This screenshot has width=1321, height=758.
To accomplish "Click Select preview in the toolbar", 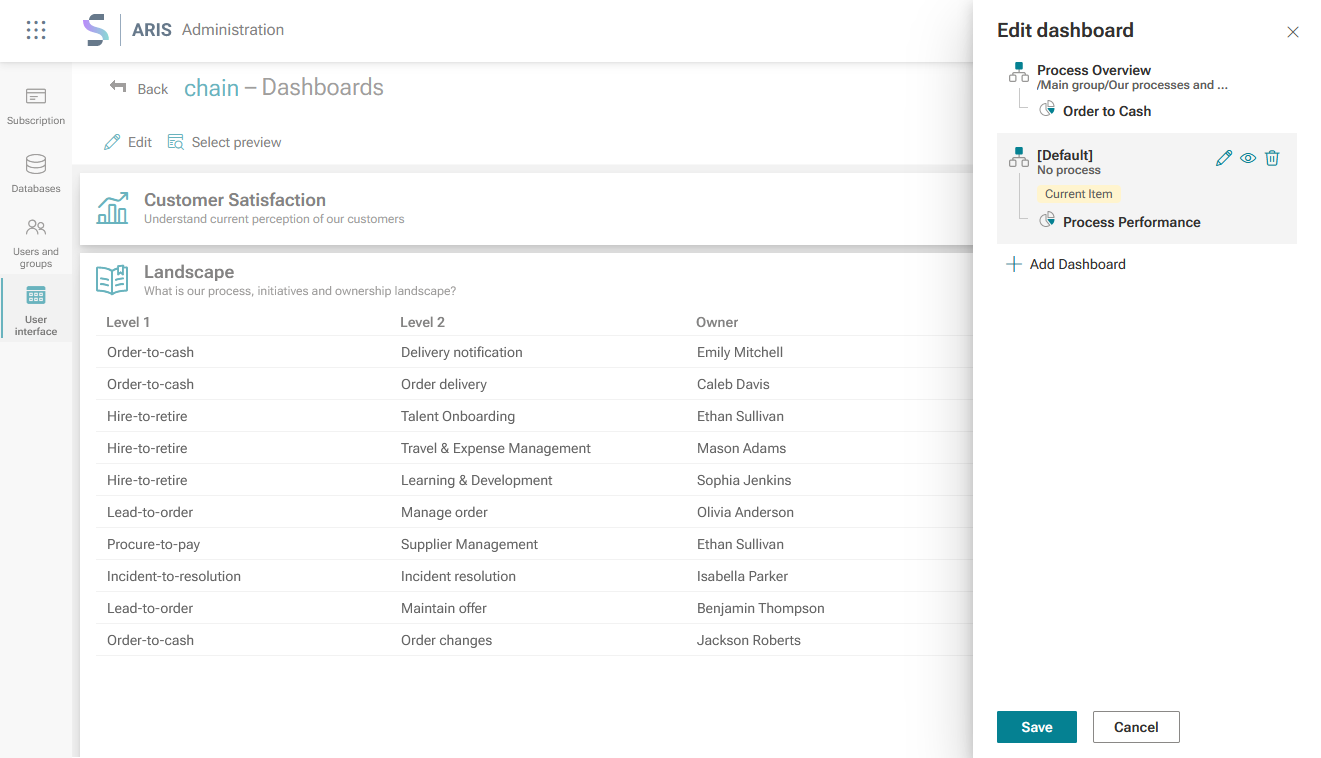I will pyautogui.click(x=224, y=142).
